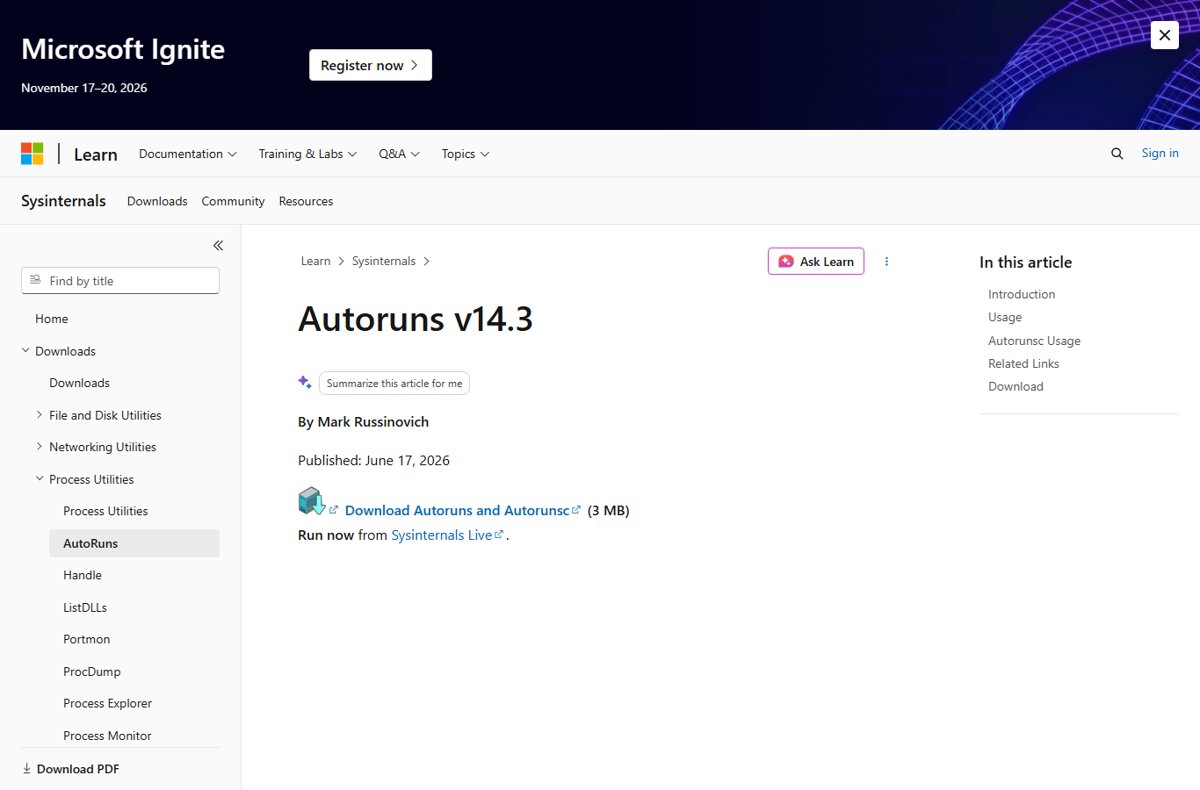Expand Networking Utilities section
Image resolution: width=1200 pixels, height=790 pixels.
40,447
